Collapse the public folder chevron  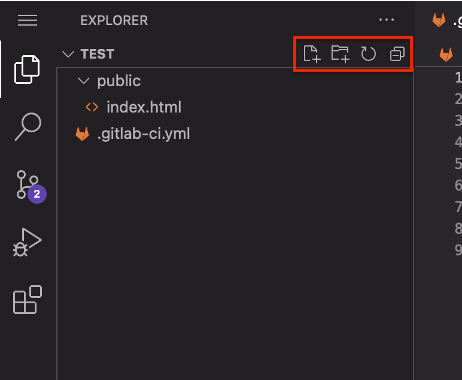(x=83, y=81)
